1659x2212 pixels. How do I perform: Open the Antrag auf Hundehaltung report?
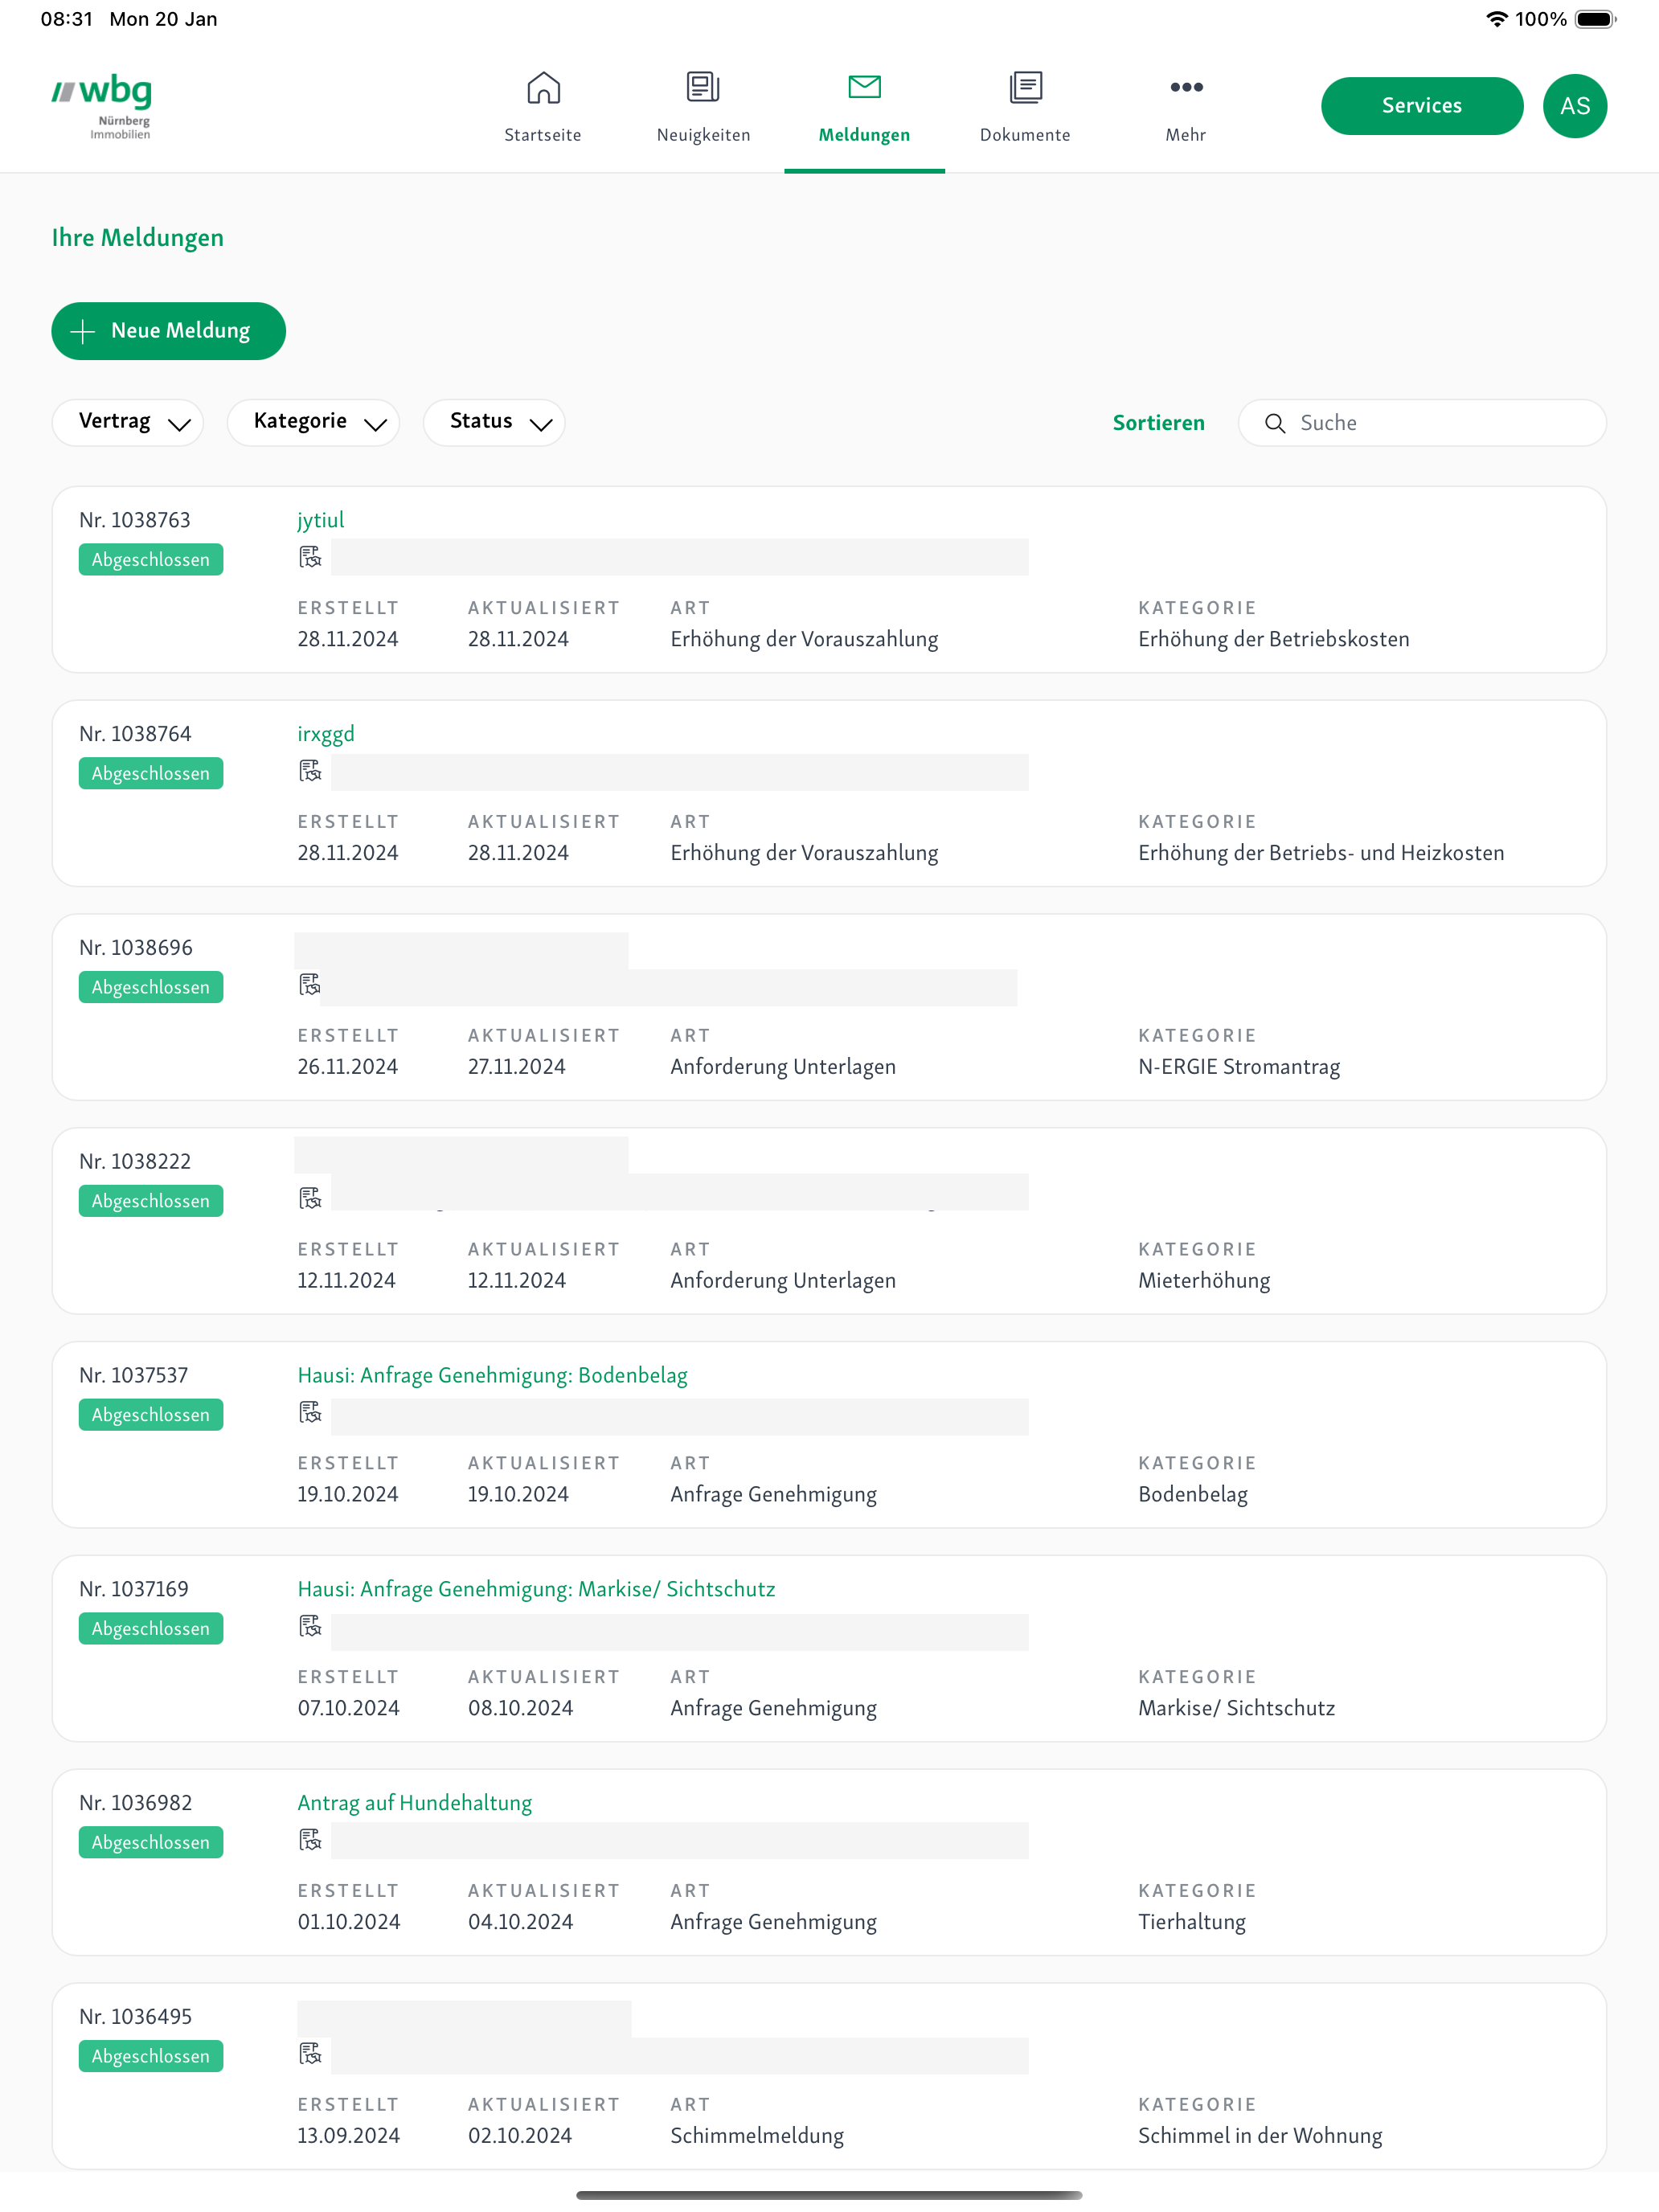(414, 1803)
